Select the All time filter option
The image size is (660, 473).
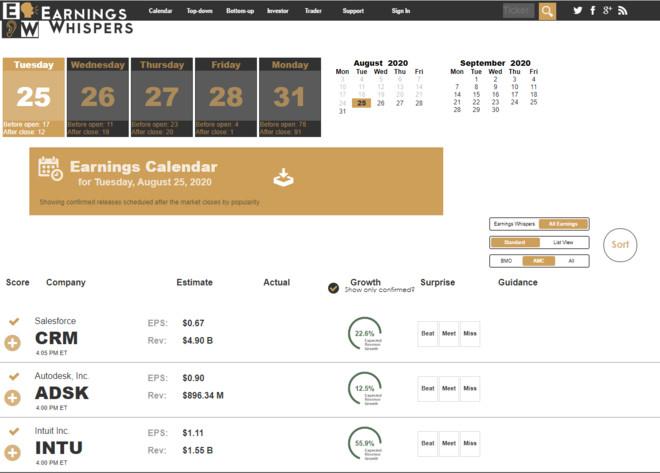[x=571, y=261]
